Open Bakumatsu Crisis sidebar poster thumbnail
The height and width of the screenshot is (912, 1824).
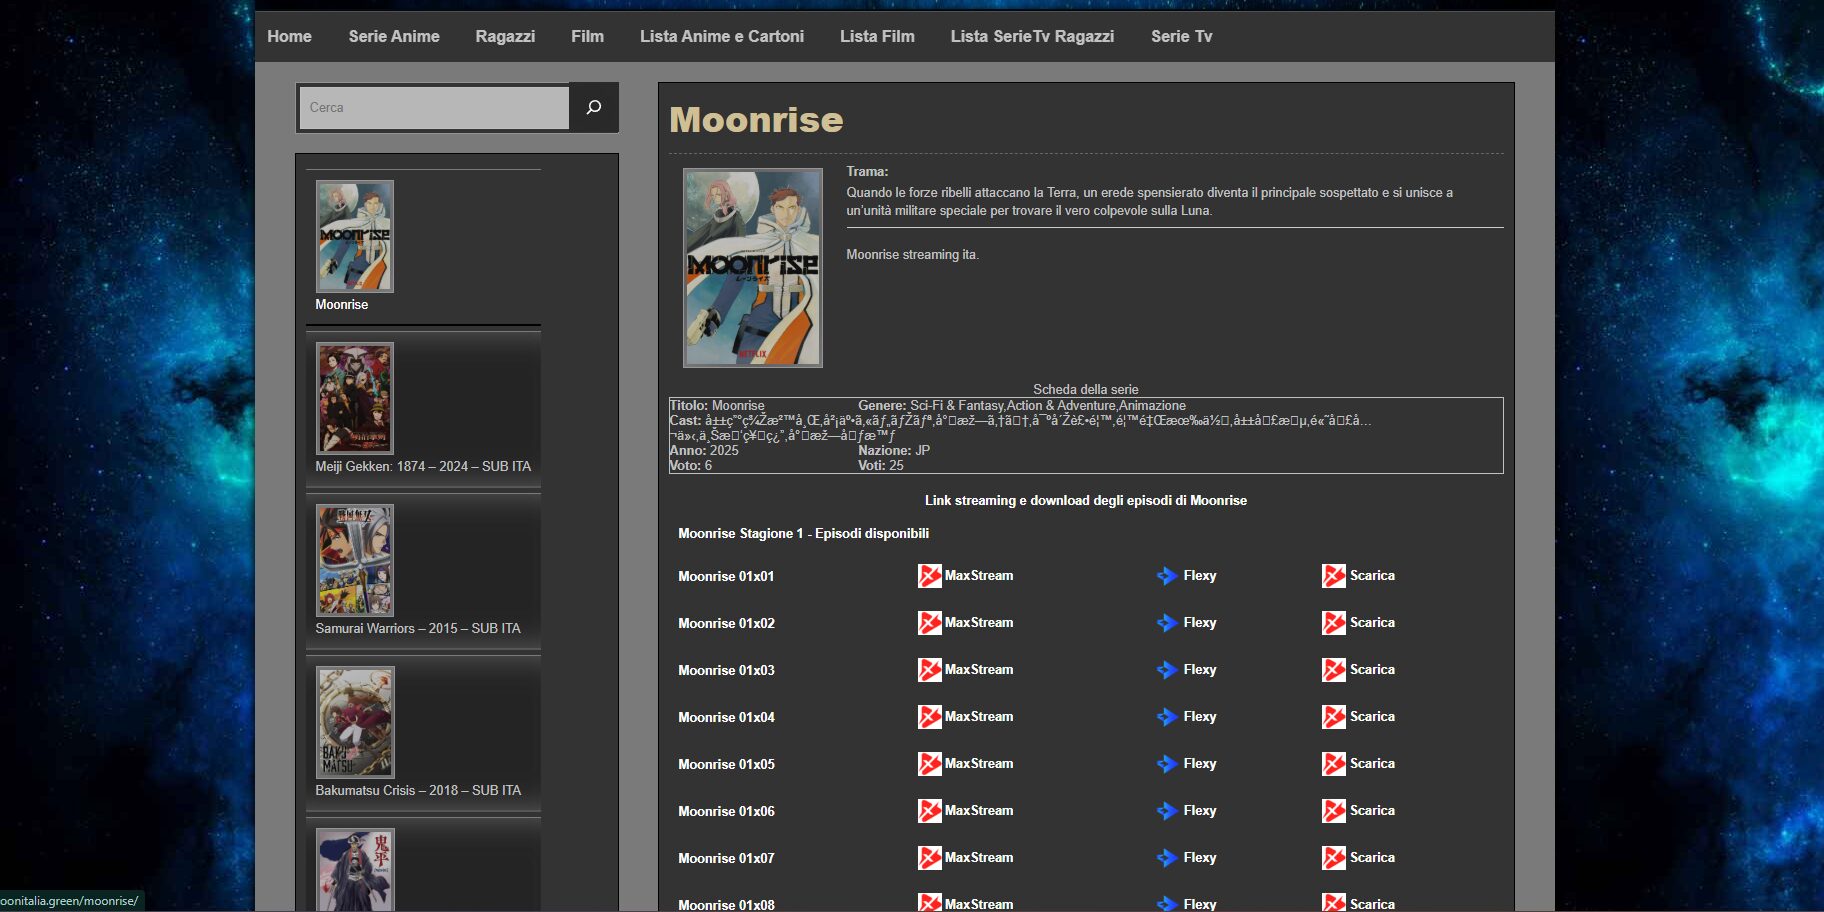tap(355, 722)
